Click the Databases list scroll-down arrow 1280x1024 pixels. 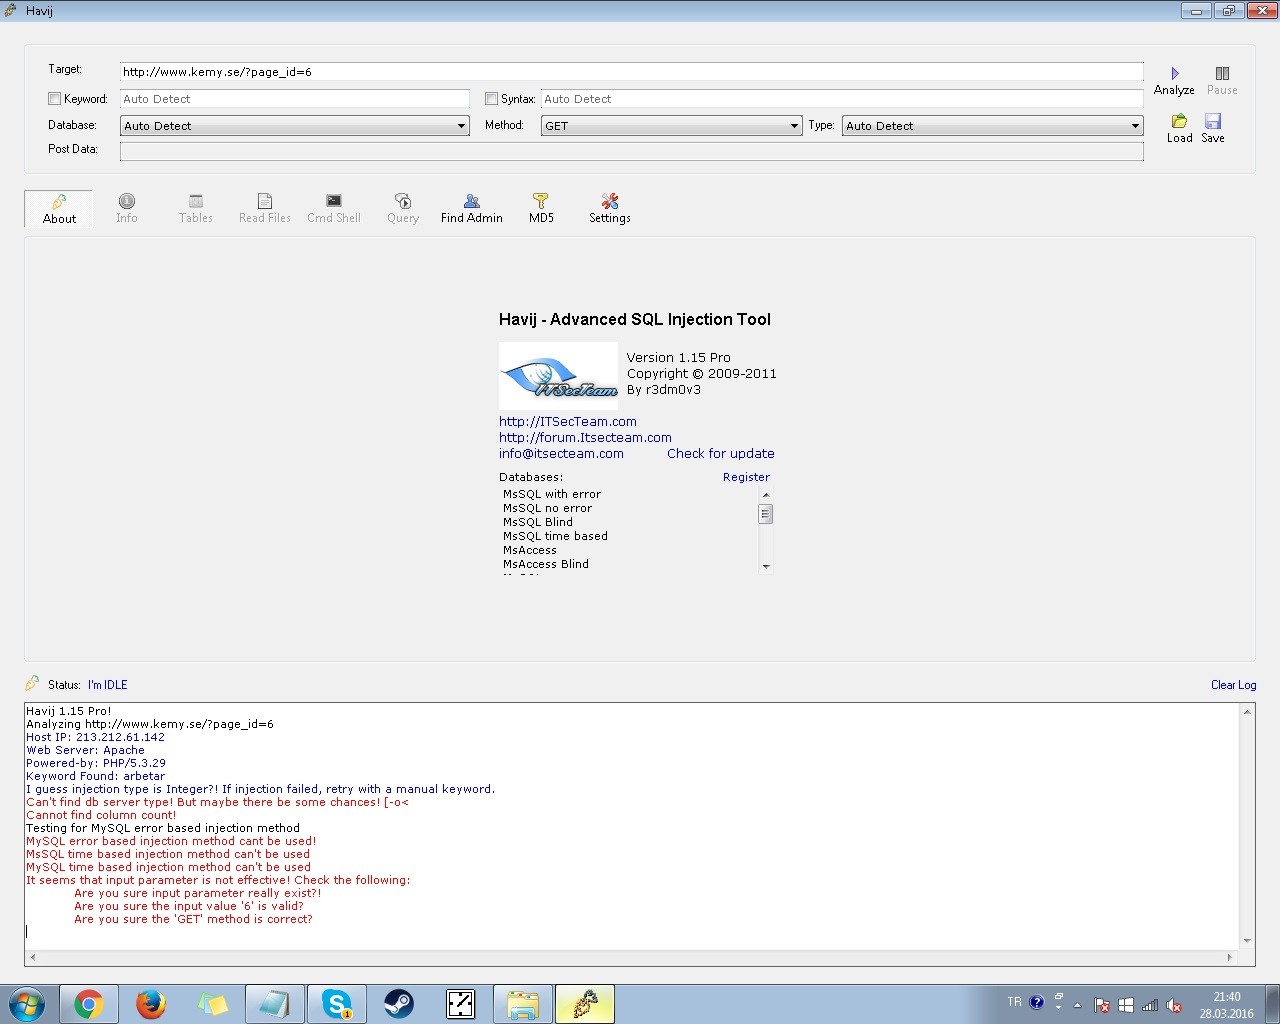766,567
